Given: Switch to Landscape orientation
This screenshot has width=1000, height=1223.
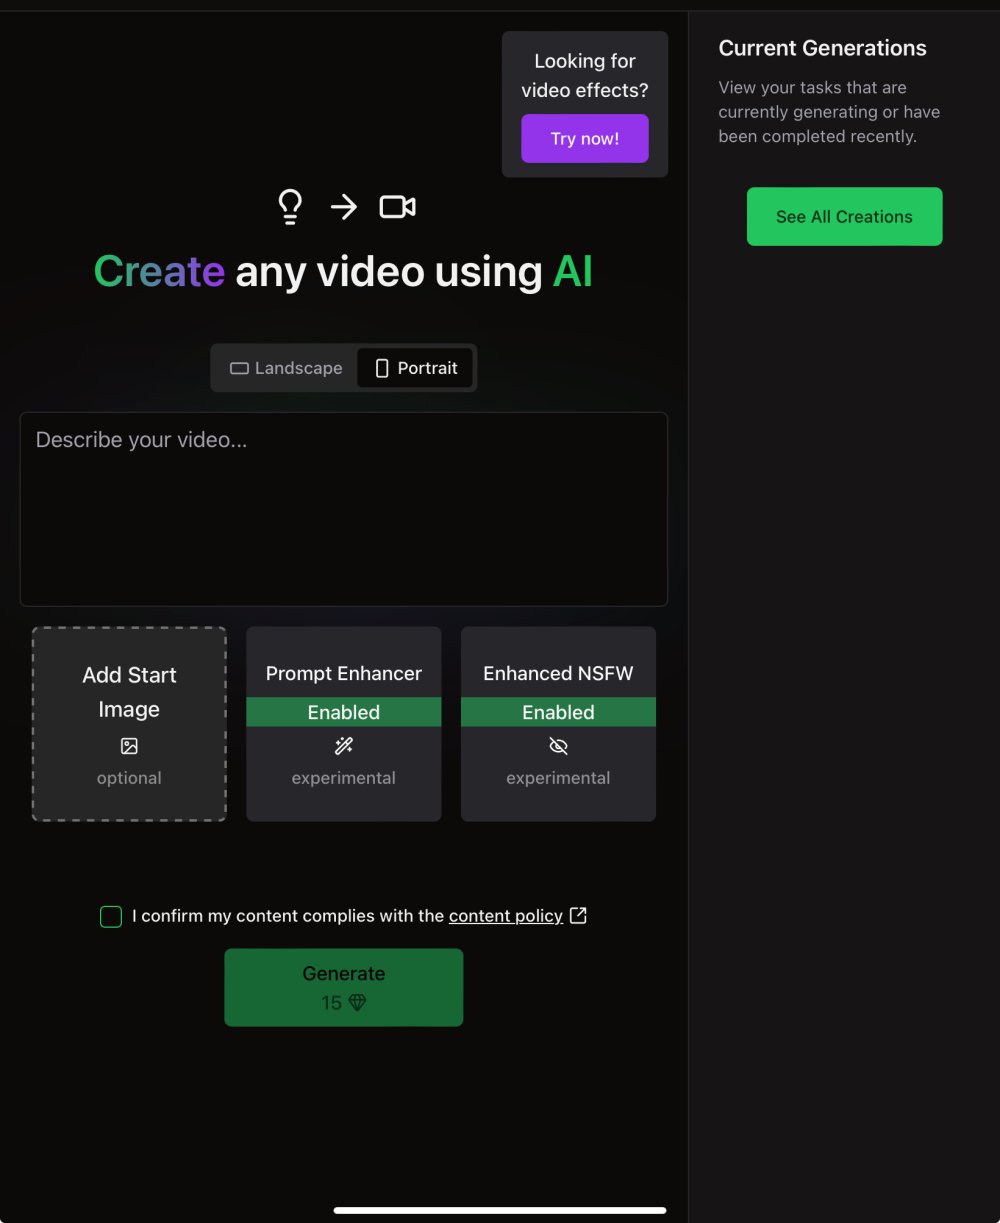Looking at the screenshot, I should (286, 368).
